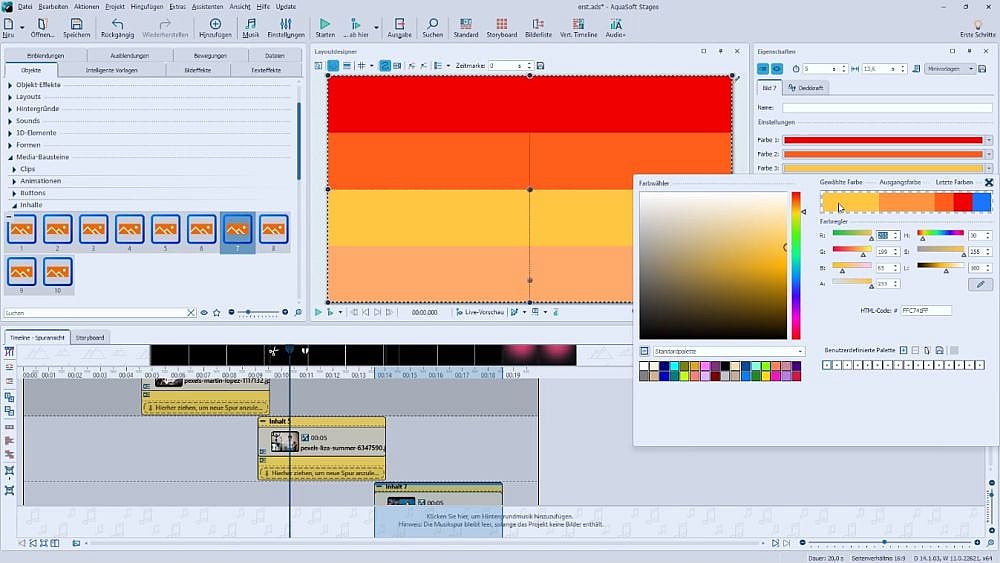Viewport: 1000px width, 563px height.
Task: Click the blue swatch in Letzte Farben
Action: point(981,202)
